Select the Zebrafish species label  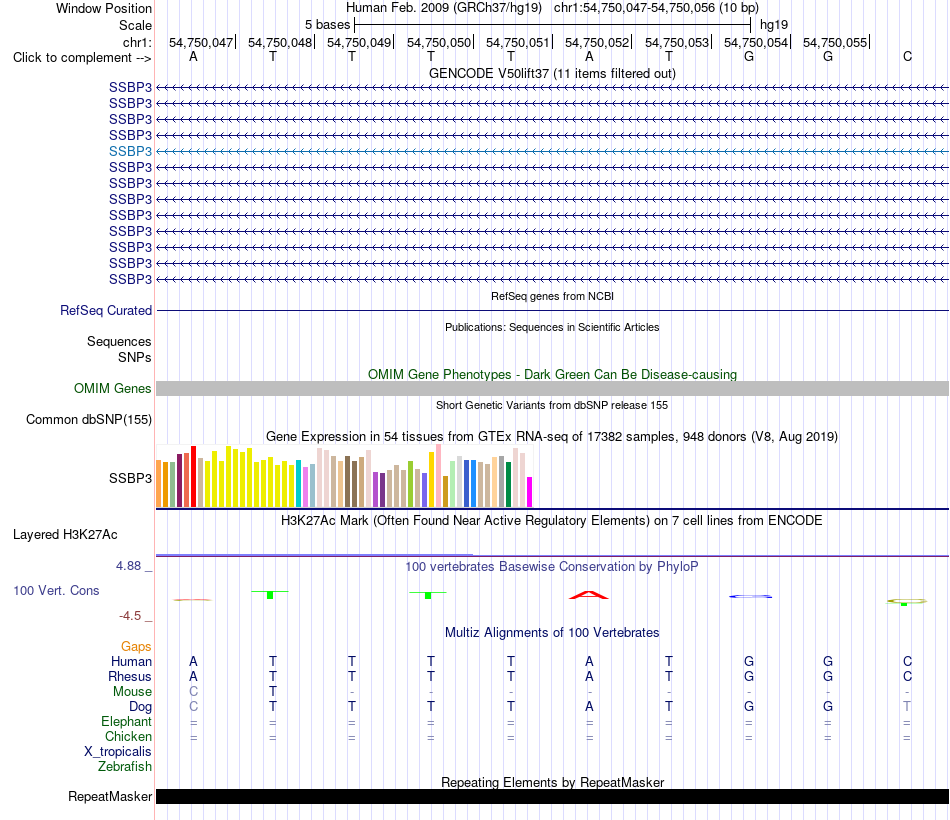click(125, 767)
